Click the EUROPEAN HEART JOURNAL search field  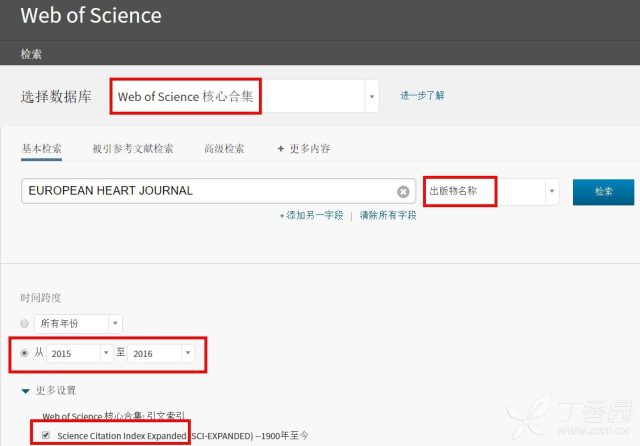(218, 191)
